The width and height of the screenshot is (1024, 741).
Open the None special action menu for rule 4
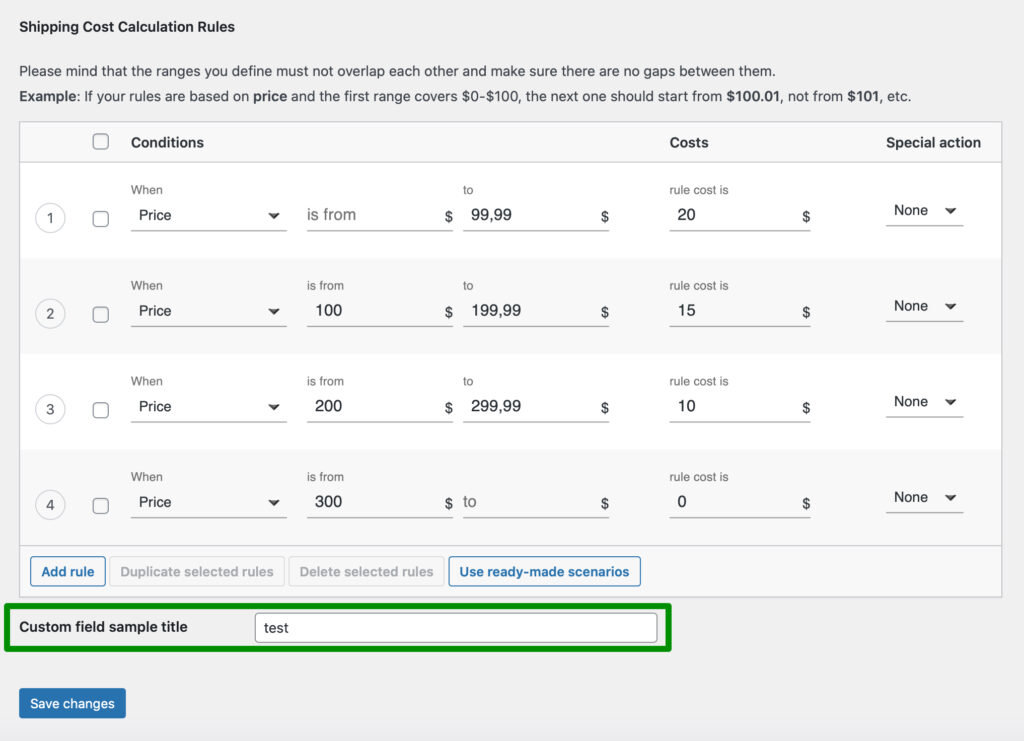pyautogui.click(x=922, y=497)
